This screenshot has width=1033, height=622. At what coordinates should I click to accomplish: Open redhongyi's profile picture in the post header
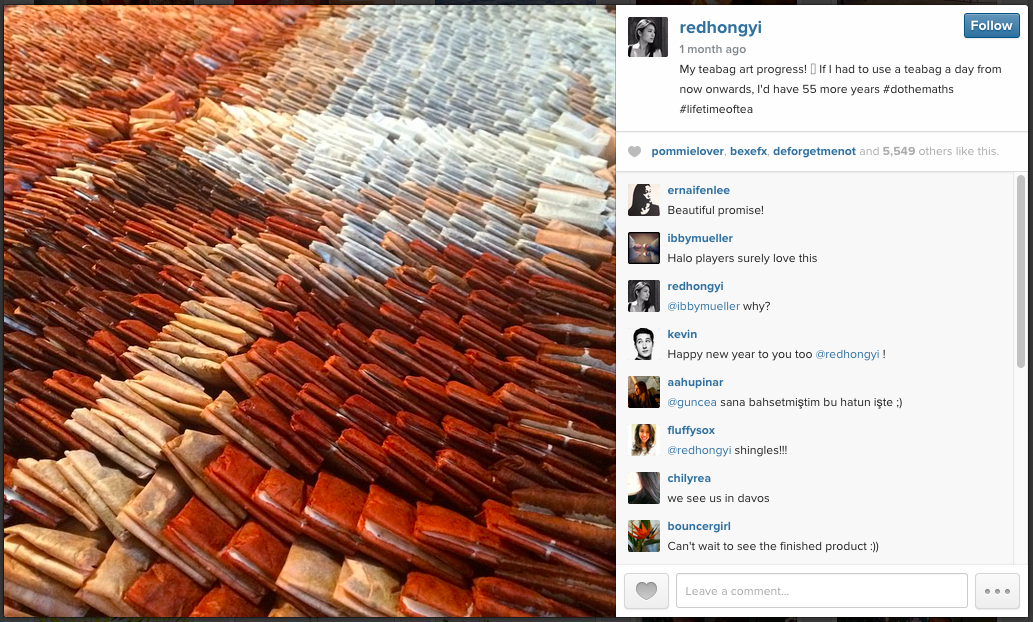648,37
